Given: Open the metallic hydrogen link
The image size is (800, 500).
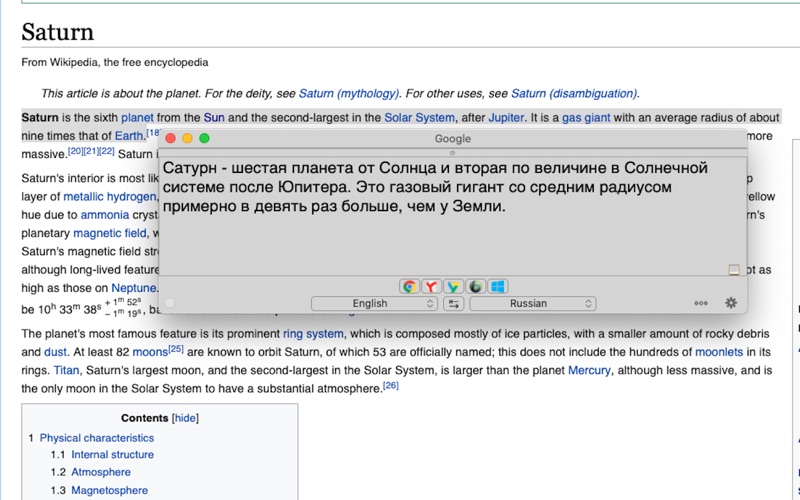Looking at the screenshot, I should point(110,197).
